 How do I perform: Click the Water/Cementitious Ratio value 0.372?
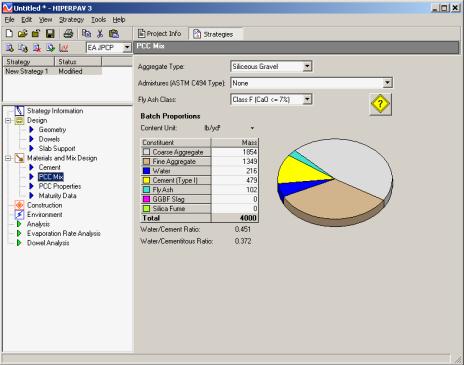click(243, 241)
